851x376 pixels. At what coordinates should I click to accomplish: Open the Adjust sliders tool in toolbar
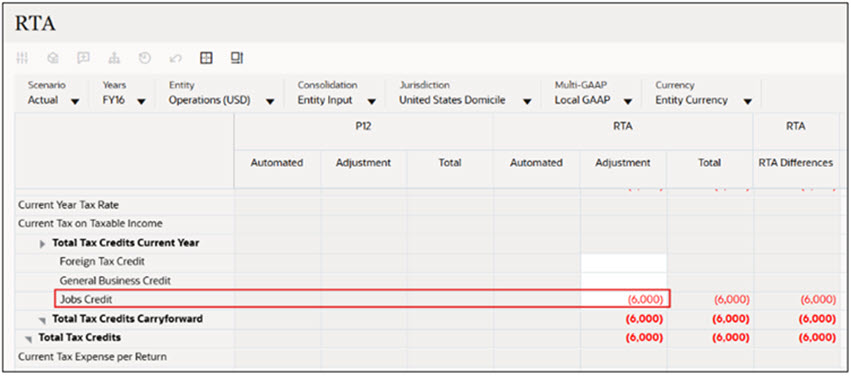[x=22, y=58]
